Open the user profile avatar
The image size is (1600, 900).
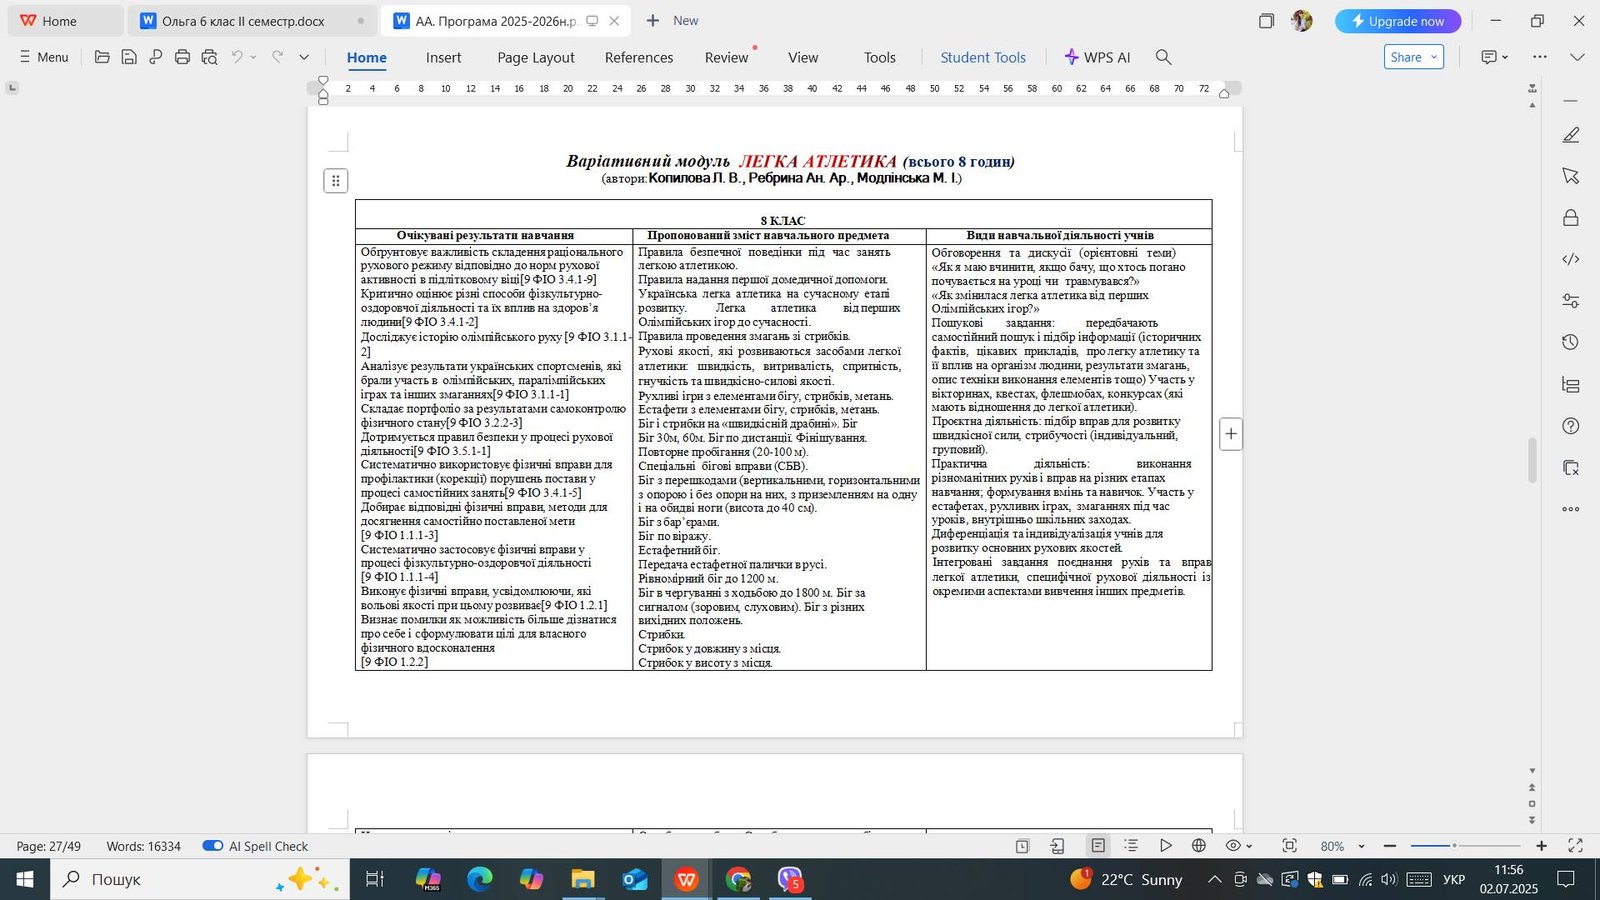pos(1301,21)
